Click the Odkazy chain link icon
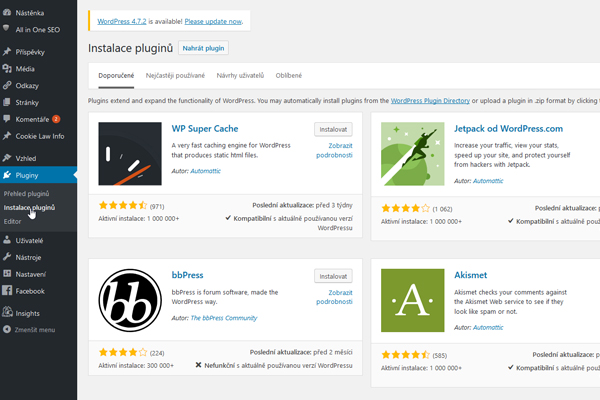Viewport: 600px width, 400px height. point(7,85)
